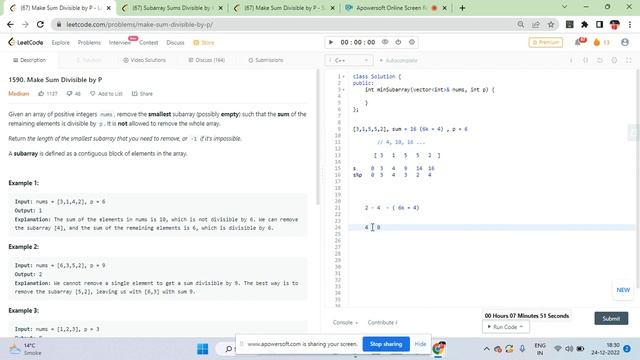Open Problems in the top navigation
The width and height of the screenshot is (640, 360).
(x=89, y=42)
